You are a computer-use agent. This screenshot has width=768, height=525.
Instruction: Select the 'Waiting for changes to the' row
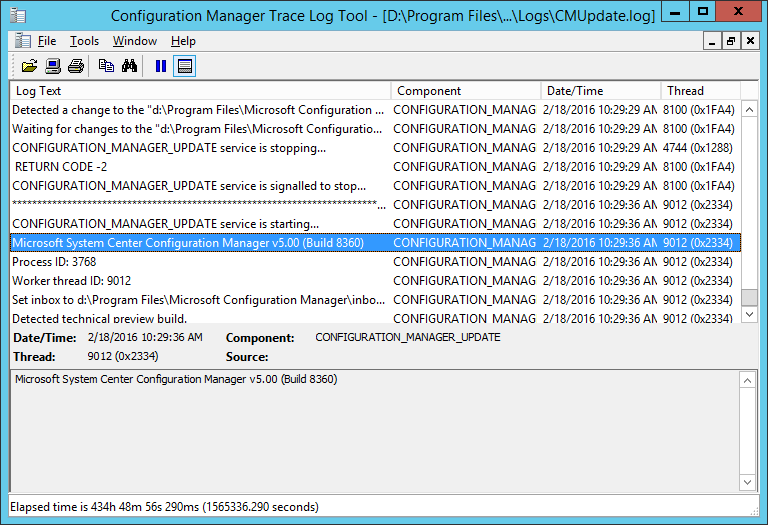click(x=376, y=129)
